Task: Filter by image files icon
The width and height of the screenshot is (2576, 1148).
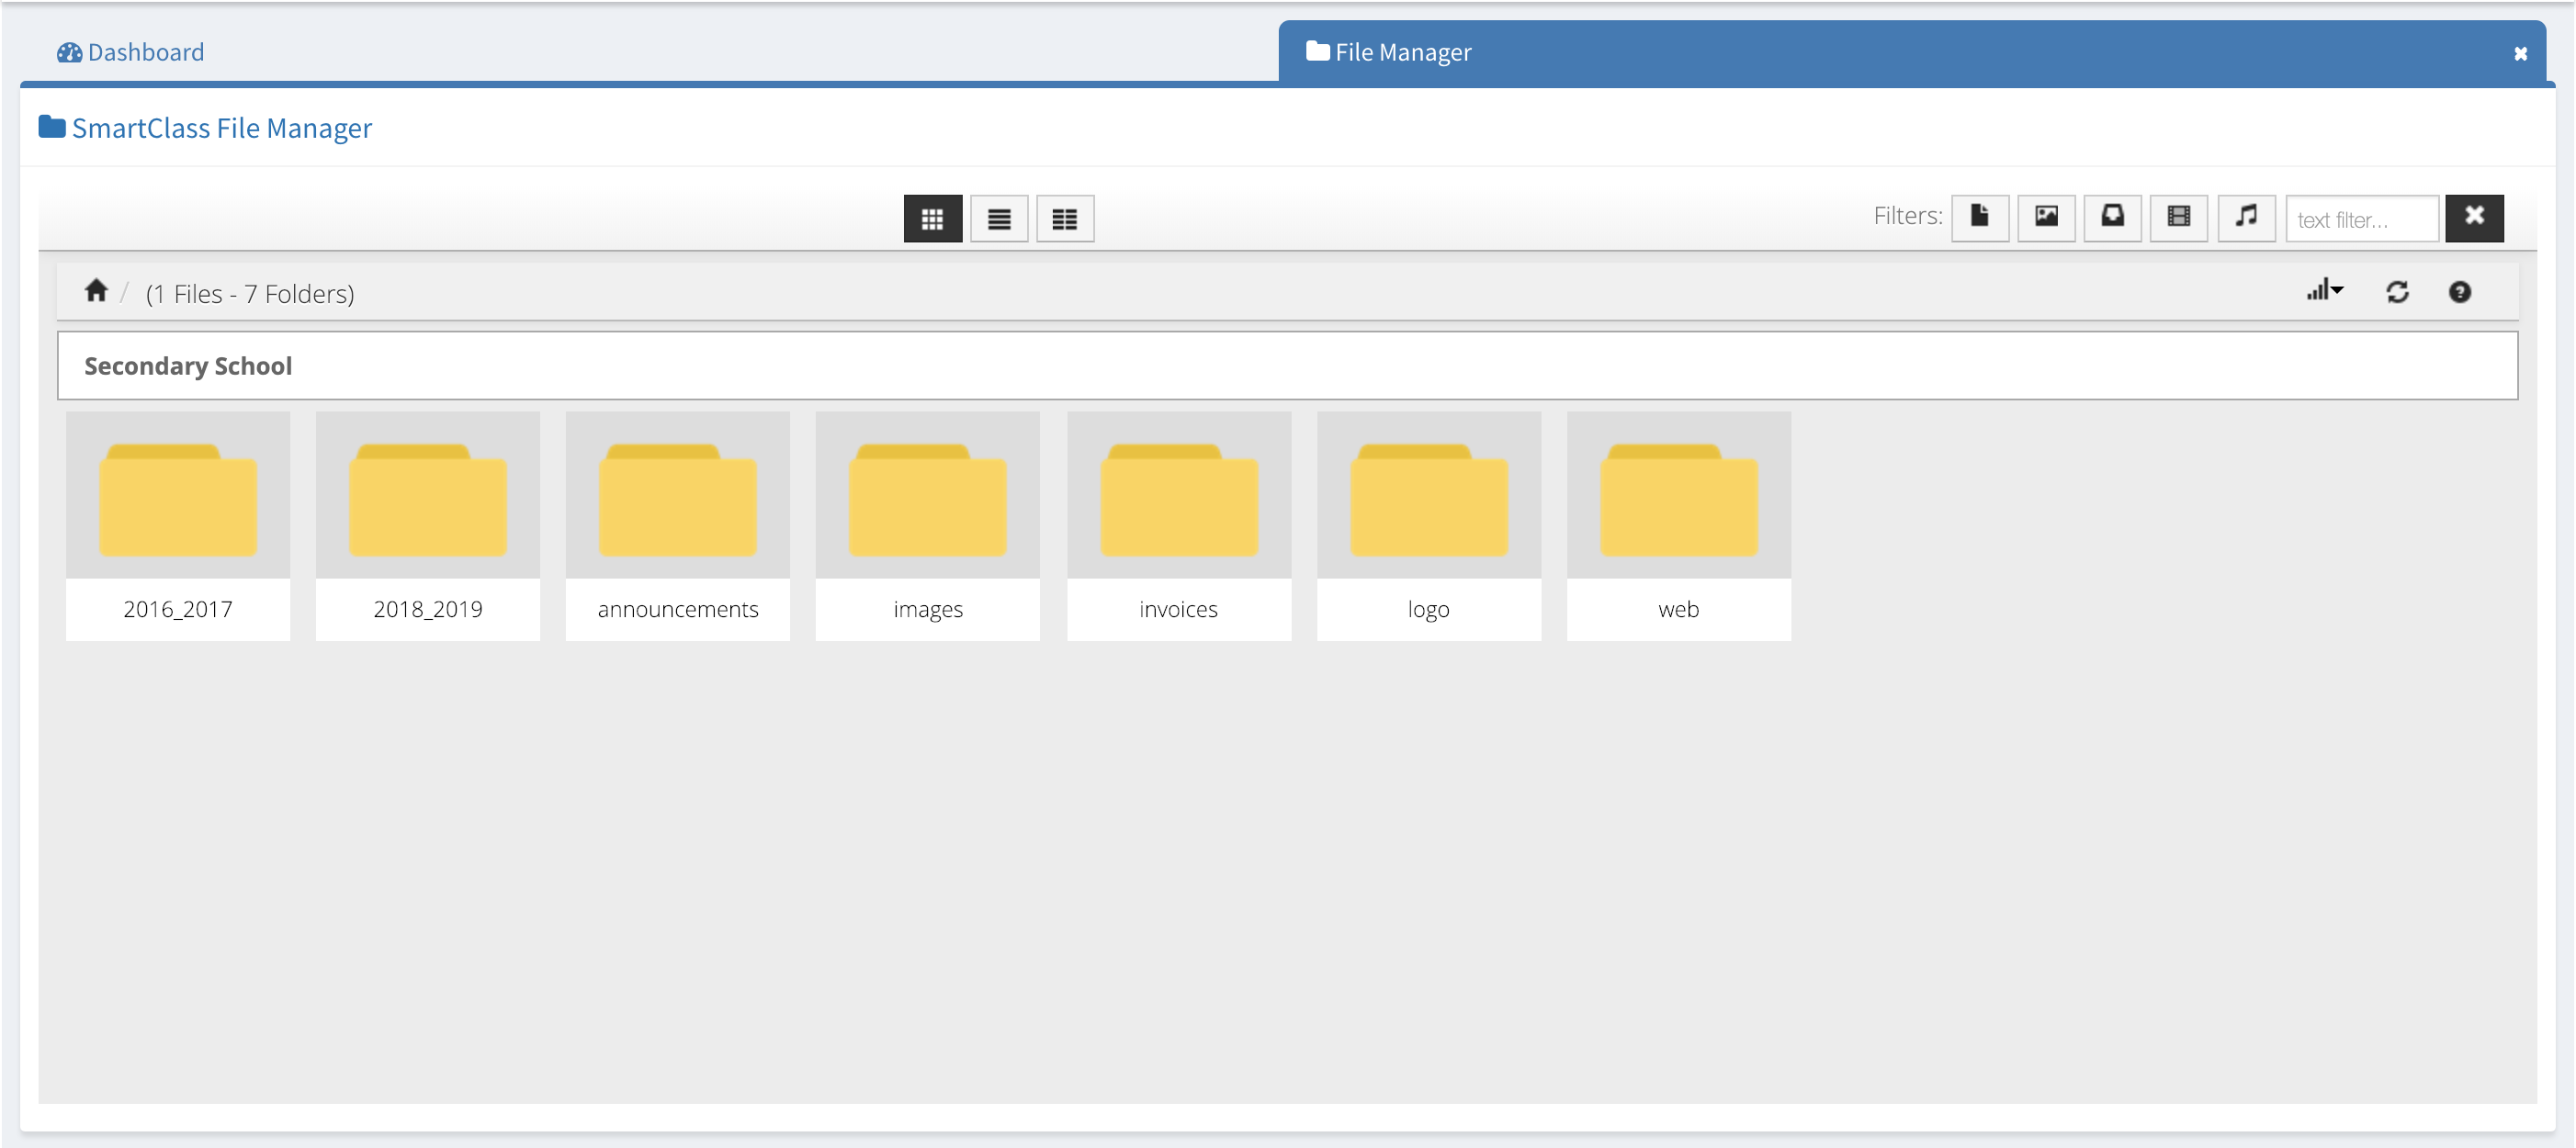Action: [2045, 216]
